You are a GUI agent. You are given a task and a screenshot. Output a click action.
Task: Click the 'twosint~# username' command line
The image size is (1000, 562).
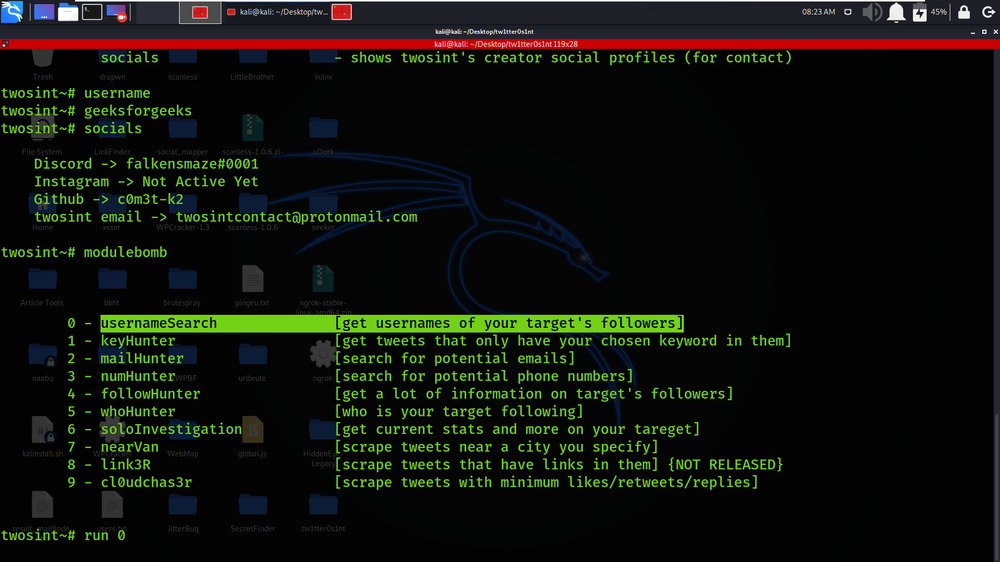[75, 93]
